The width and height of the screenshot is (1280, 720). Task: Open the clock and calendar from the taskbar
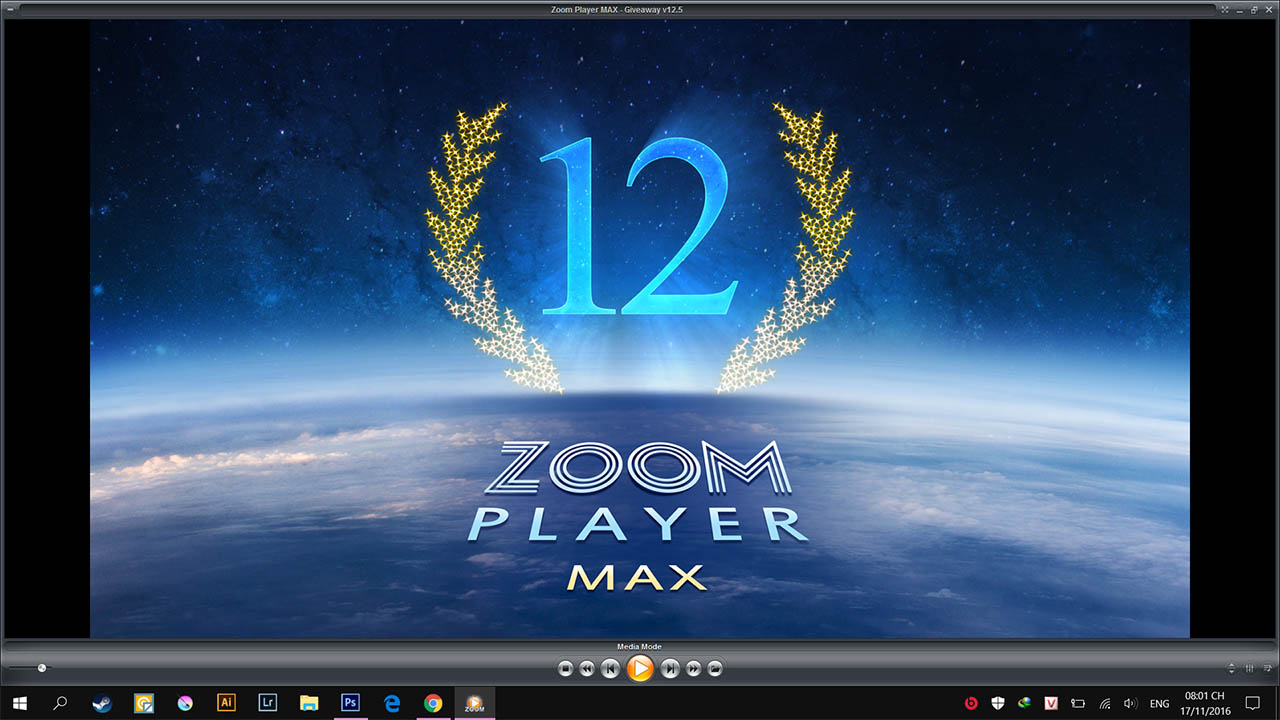point(1203,703)
